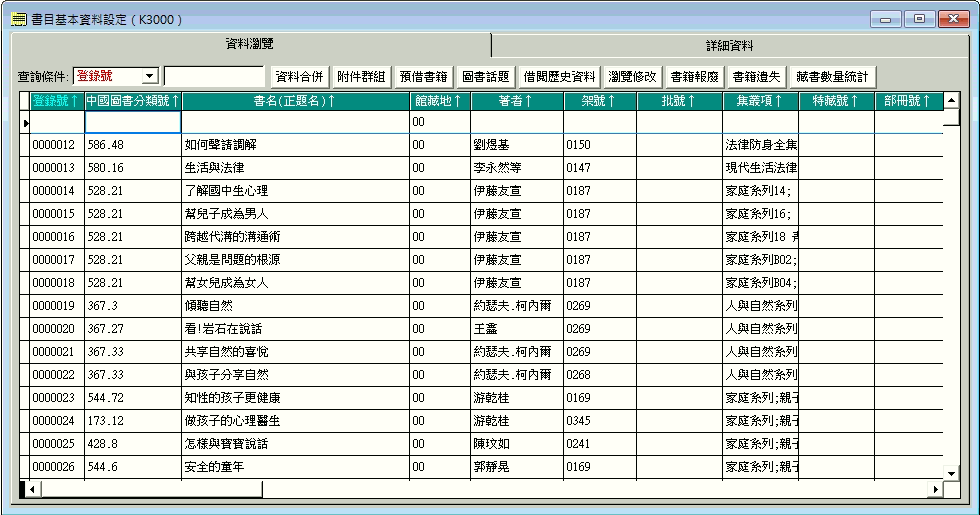Image resolution: width=980 pixels, height=515 pixels.
Task: Click the 資料合併 button
Action: tap(299, 77)
